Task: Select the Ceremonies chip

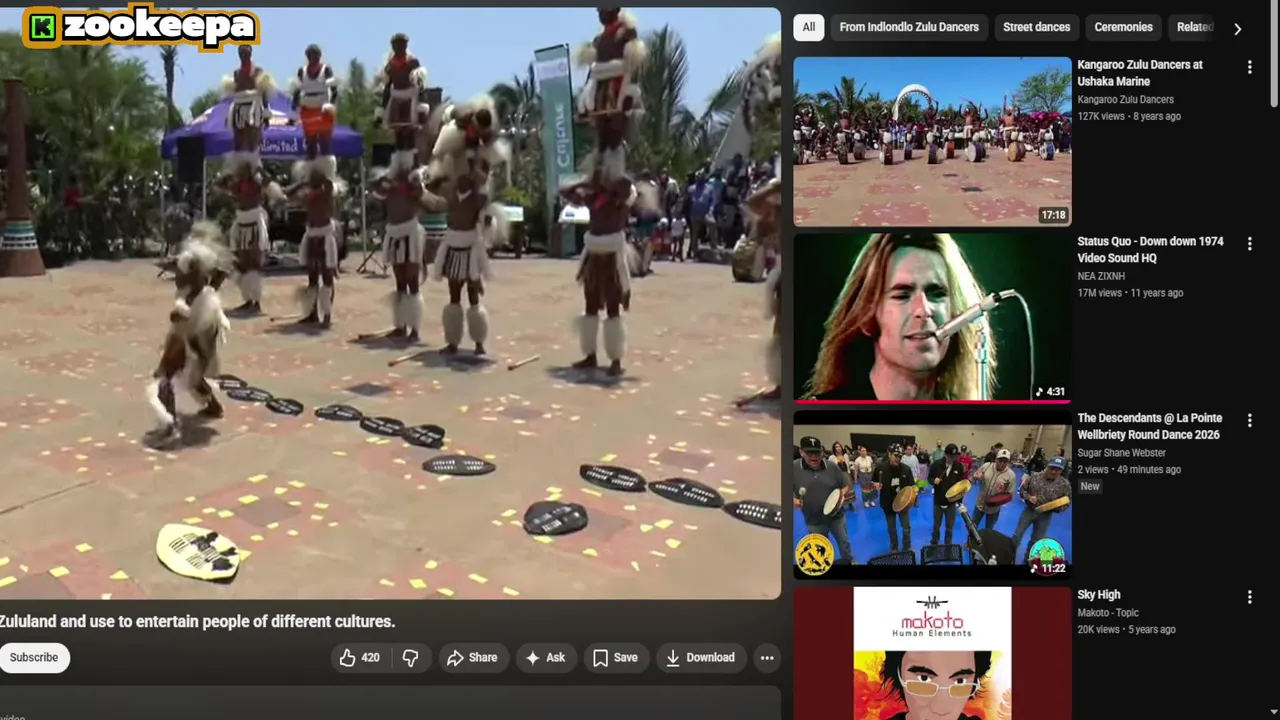Action: coord(1123,27)
